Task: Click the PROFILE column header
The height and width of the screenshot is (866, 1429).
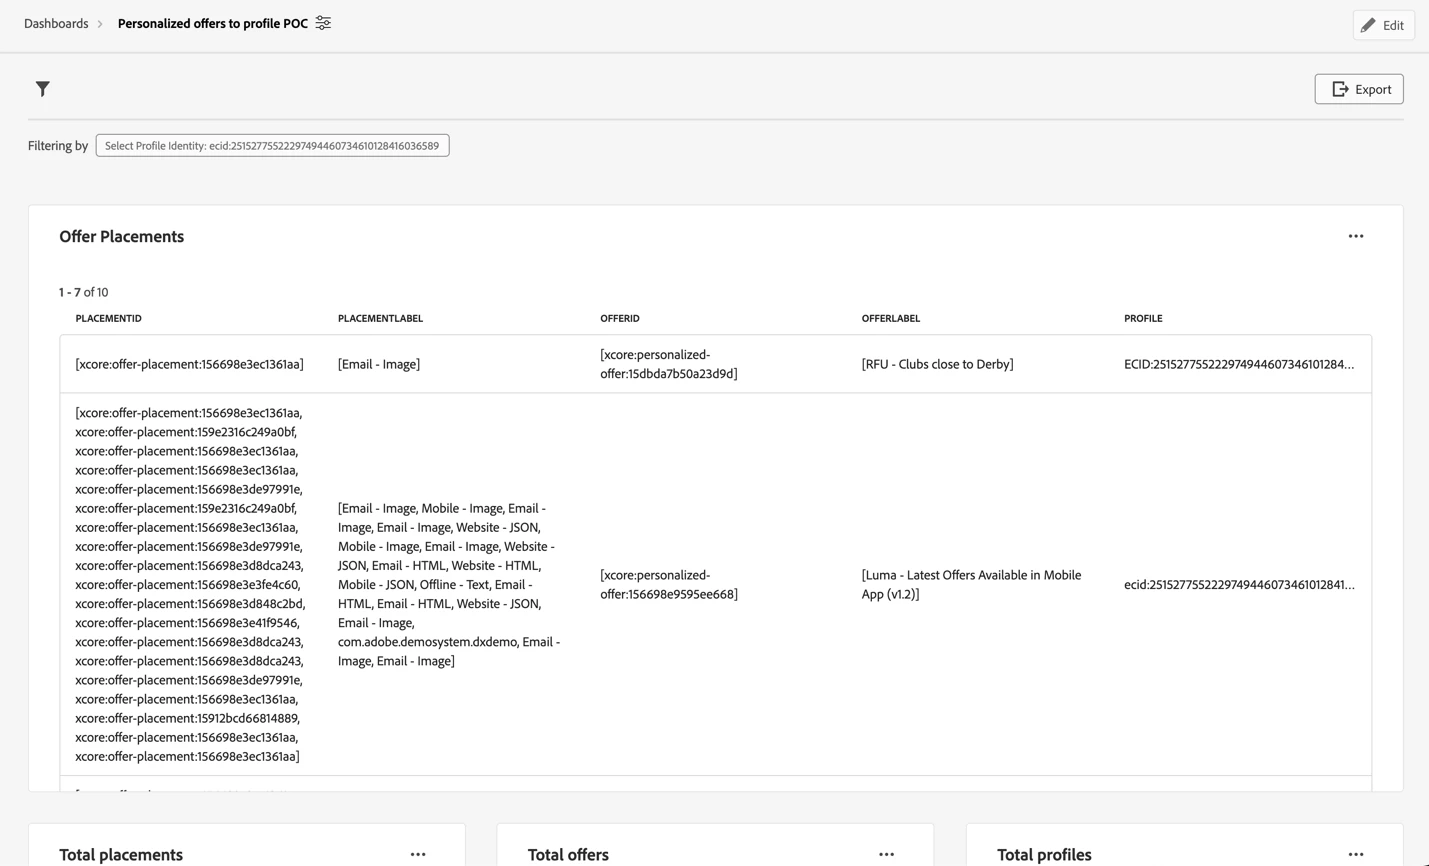Action: [x=1143, y=318]
